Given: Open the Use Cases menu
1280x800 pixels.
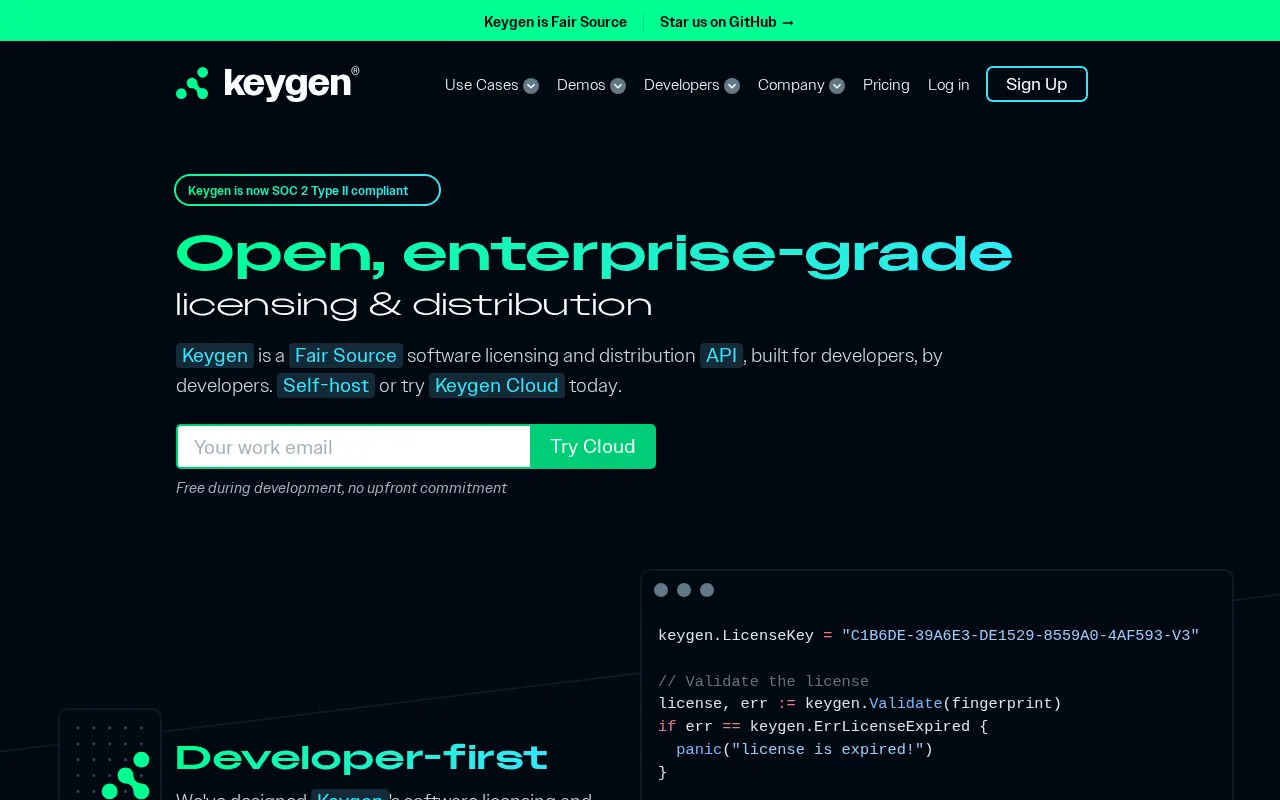Looking at the screenshot, I should 482,85.
